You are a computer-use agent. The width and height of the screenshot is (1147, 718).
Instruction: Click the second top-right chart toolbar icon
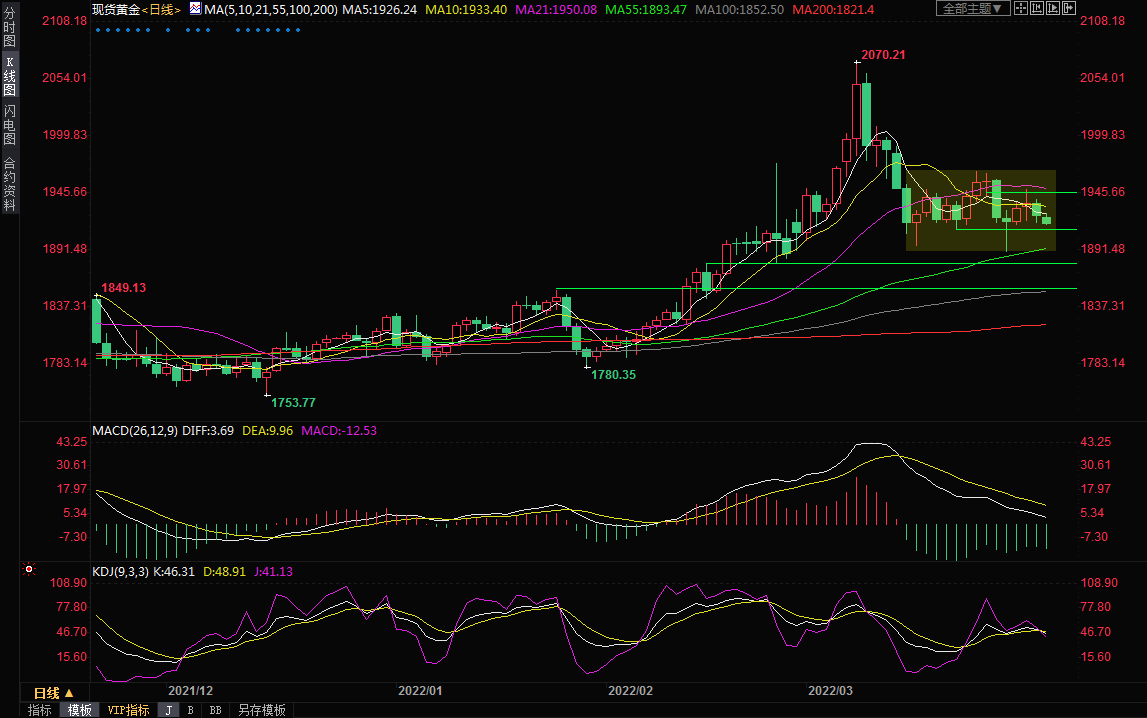click(1042, 9)
